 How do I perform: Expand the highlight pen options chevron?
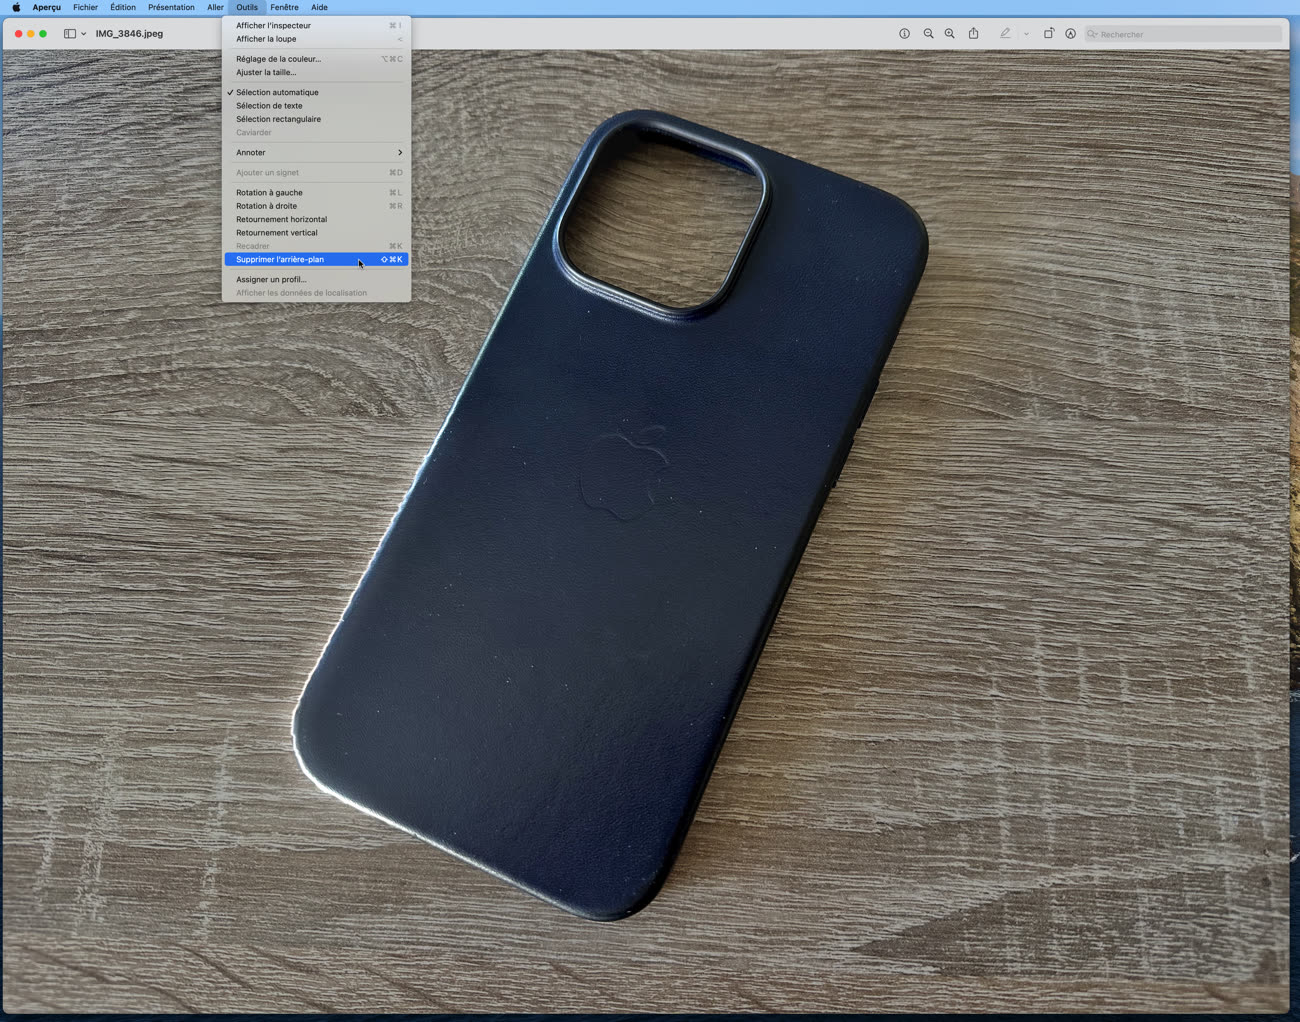(1026, 34)
